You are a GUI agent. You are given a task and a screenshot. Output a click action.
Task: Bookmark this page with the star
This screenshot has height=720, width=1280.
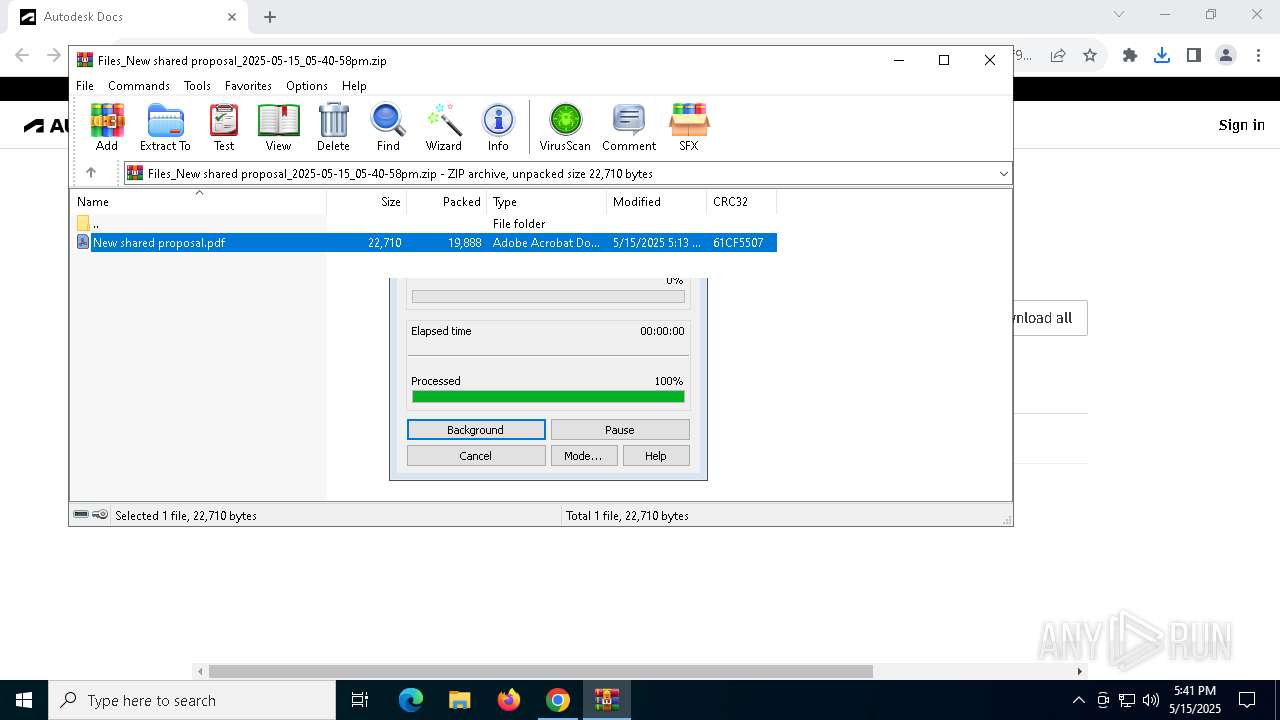(x=1090, y=55)
